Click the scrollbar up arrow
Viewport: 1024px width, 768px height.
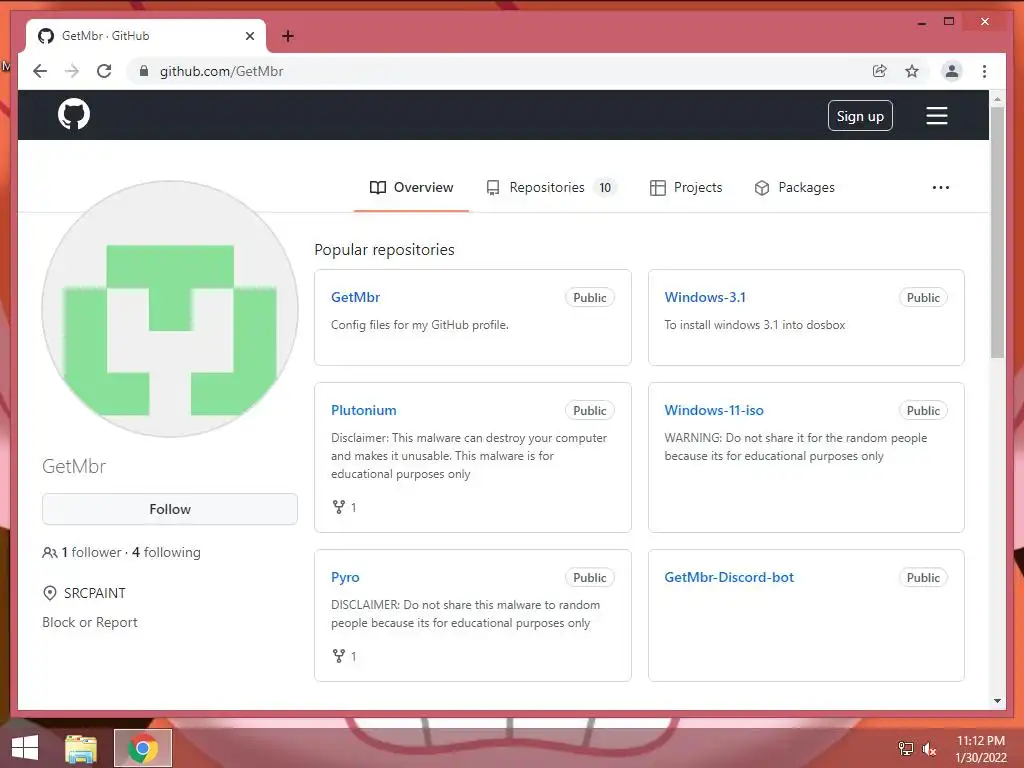[x=997, y=99]
